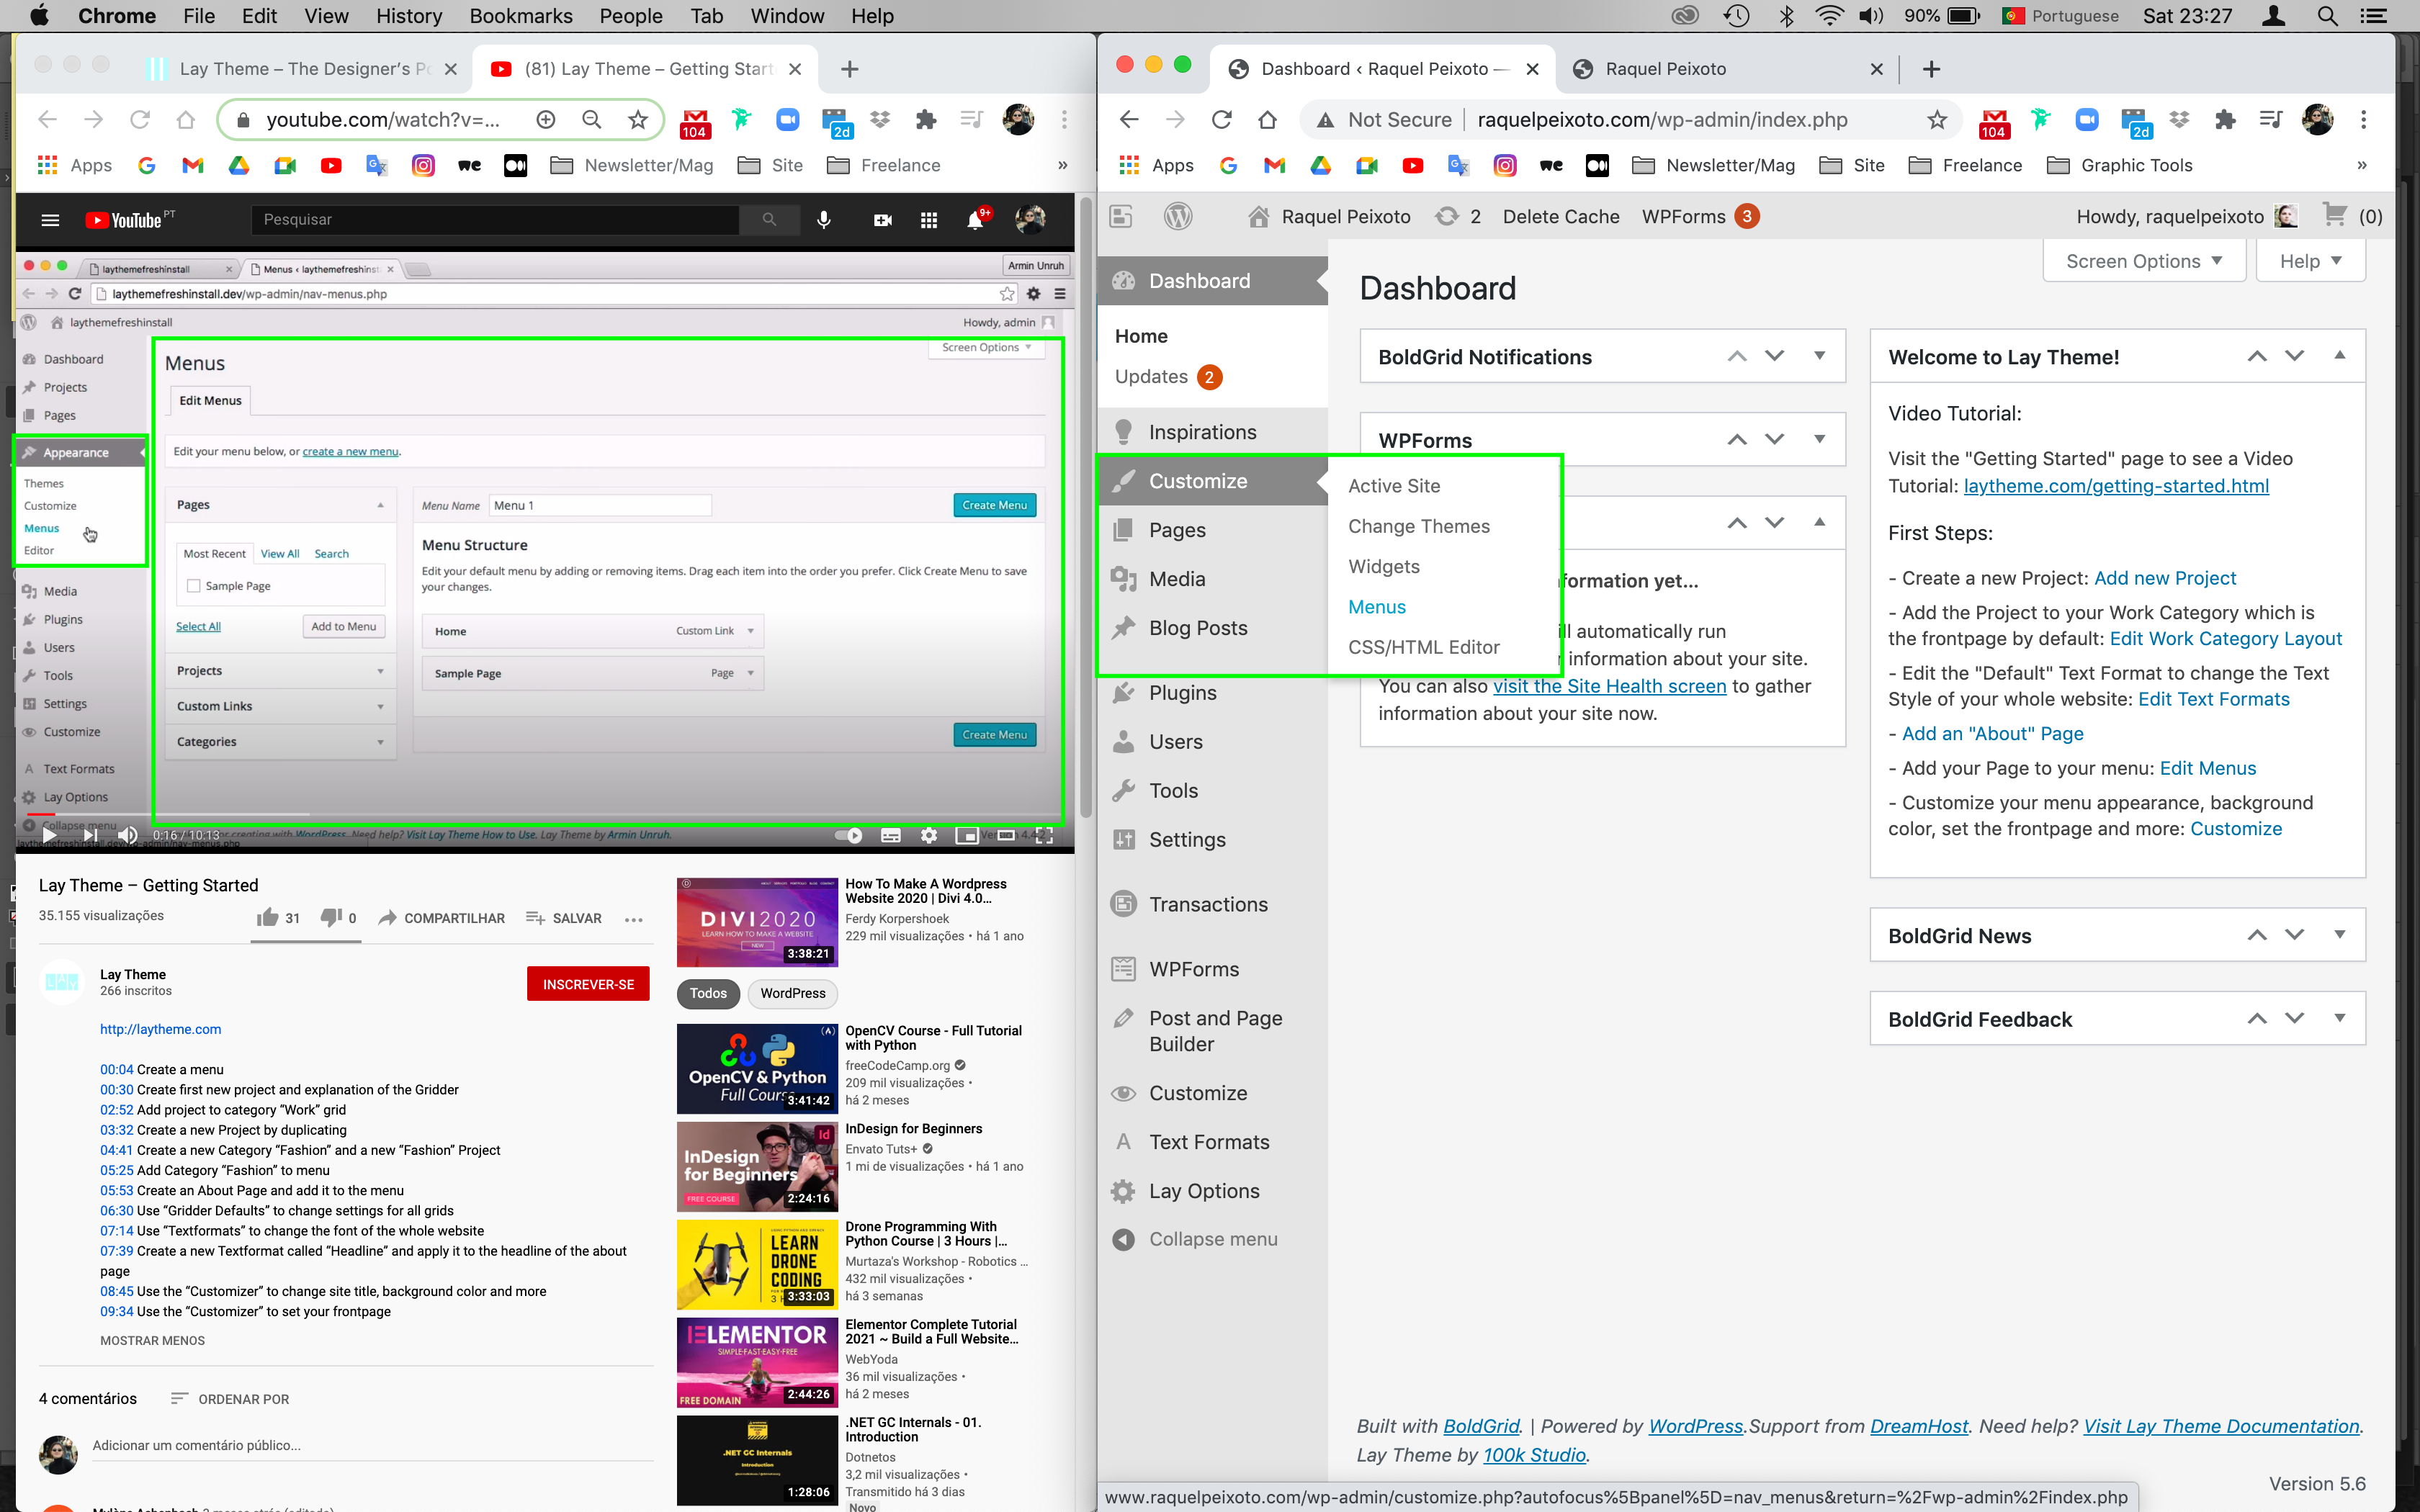Open YouTube apps grid icon
Image resolution: width=2420 pixels, height=1512 pixels.
coord(929,220)
